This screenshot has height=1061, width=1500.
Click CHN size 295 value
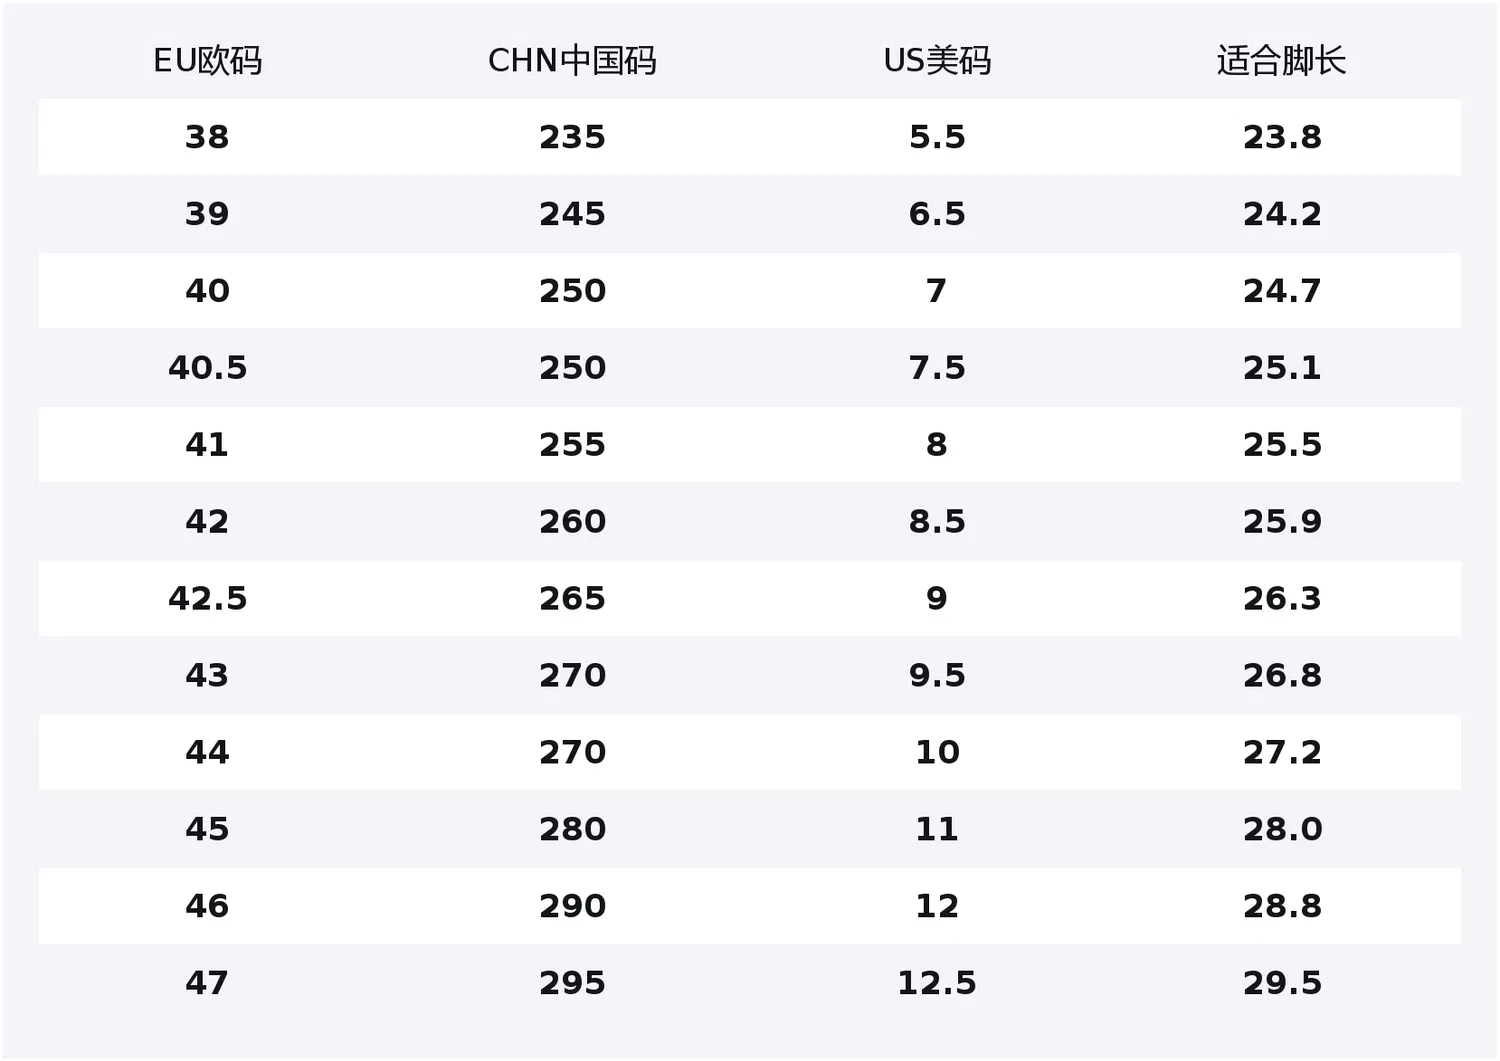pos(572,983)
